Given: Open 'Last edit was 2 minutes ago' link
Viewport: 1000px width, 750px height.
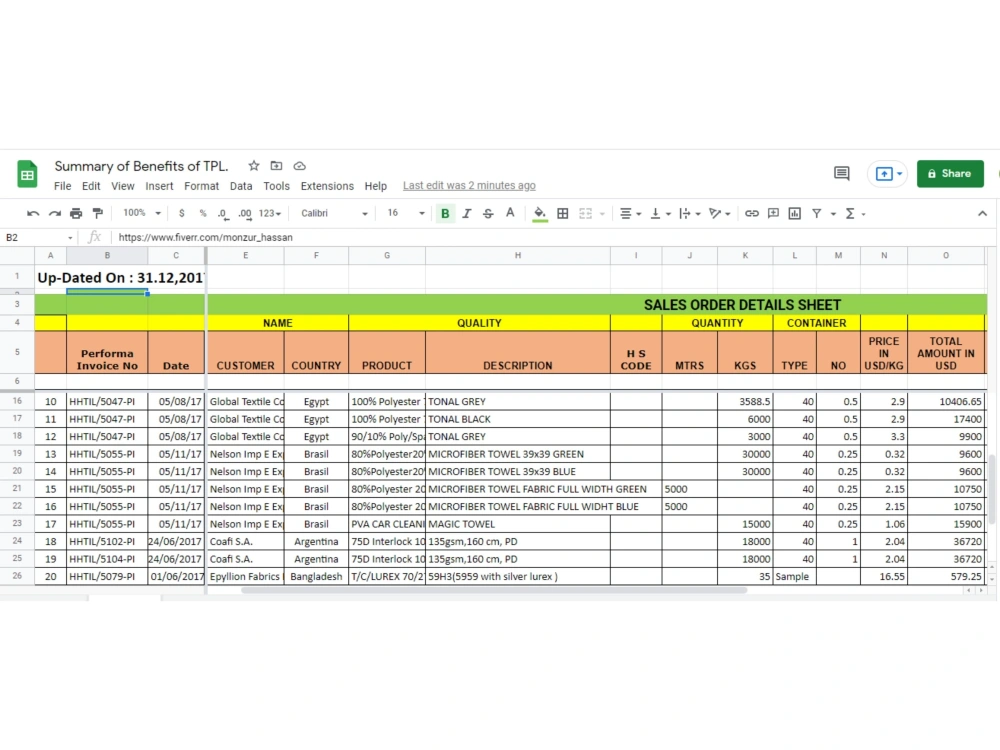Looking at the screenshot, I should click(x=469, y=186).
